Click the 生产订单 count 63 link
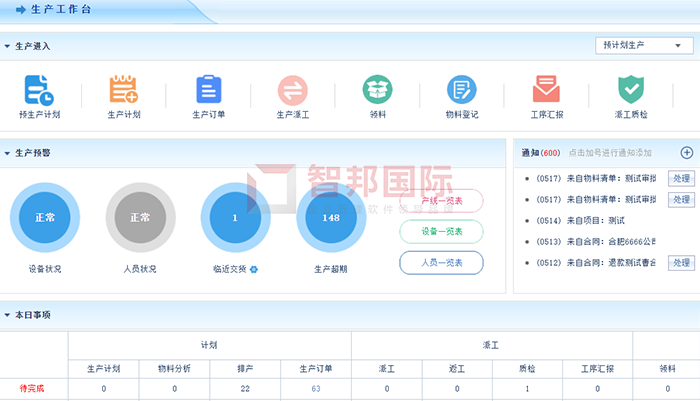The height and width of the screenshot is (401, 700). click(315, 388)
